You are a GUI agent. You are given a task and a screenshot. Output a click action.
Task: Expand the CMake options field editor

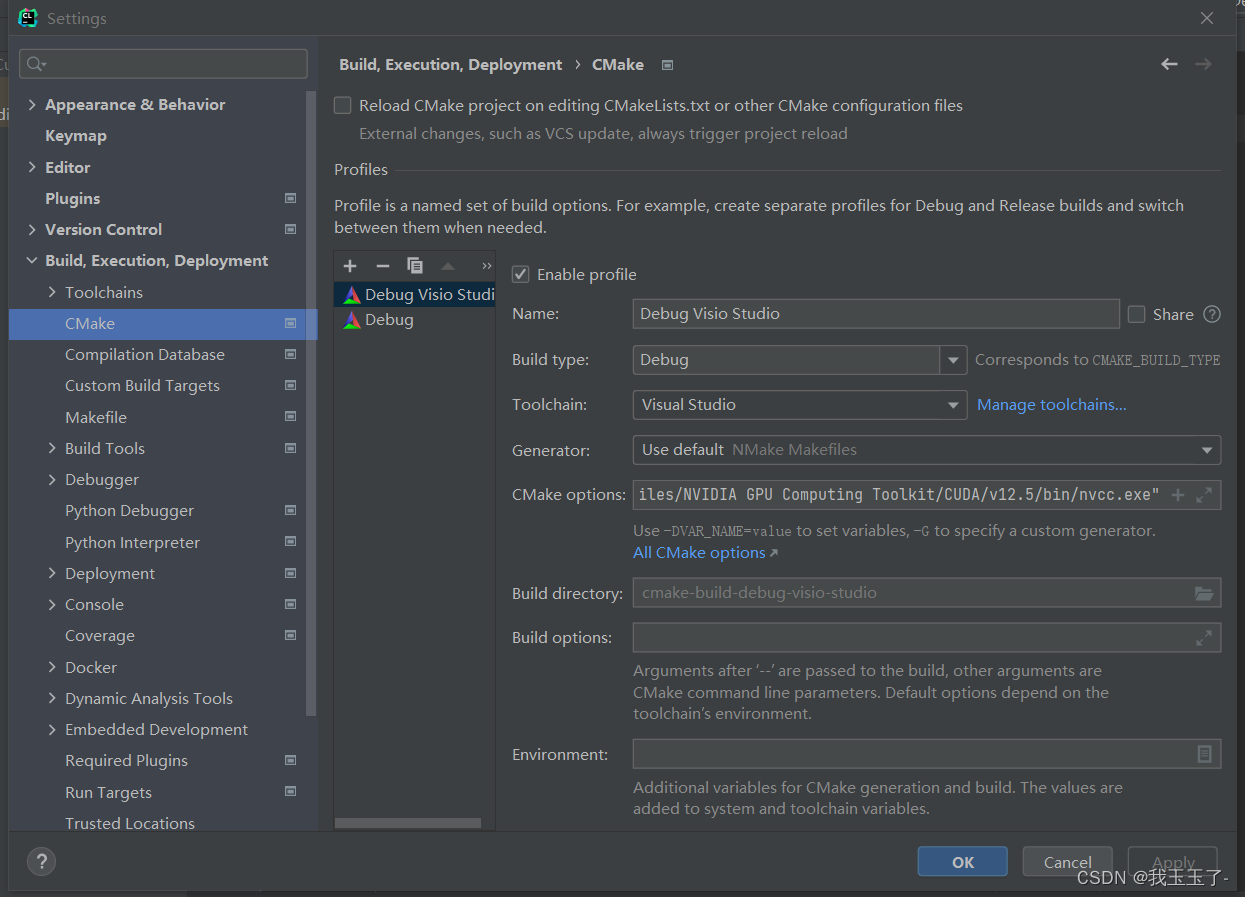tap(1204, 495)
